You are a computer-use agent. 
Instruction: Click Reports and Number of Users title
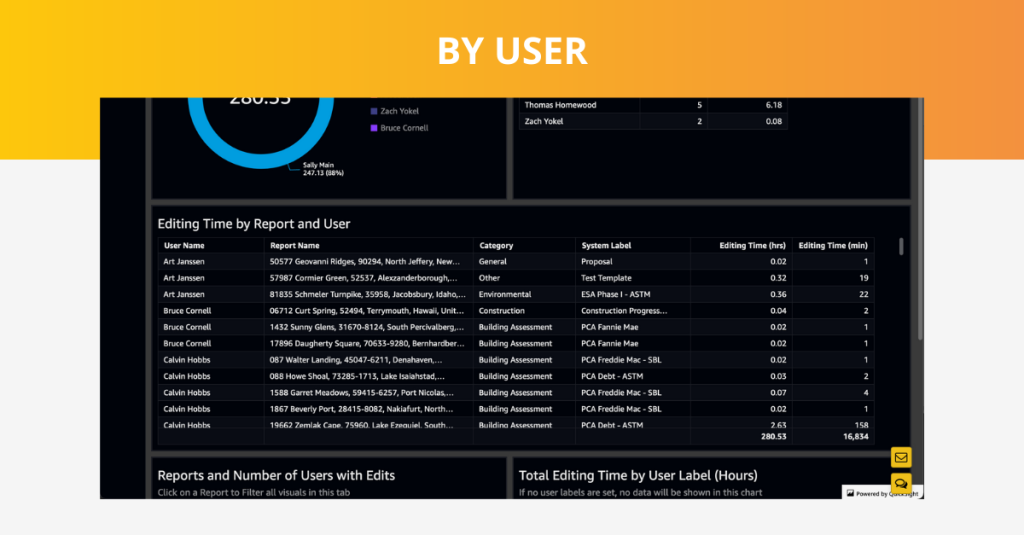[x=276, y=476]
